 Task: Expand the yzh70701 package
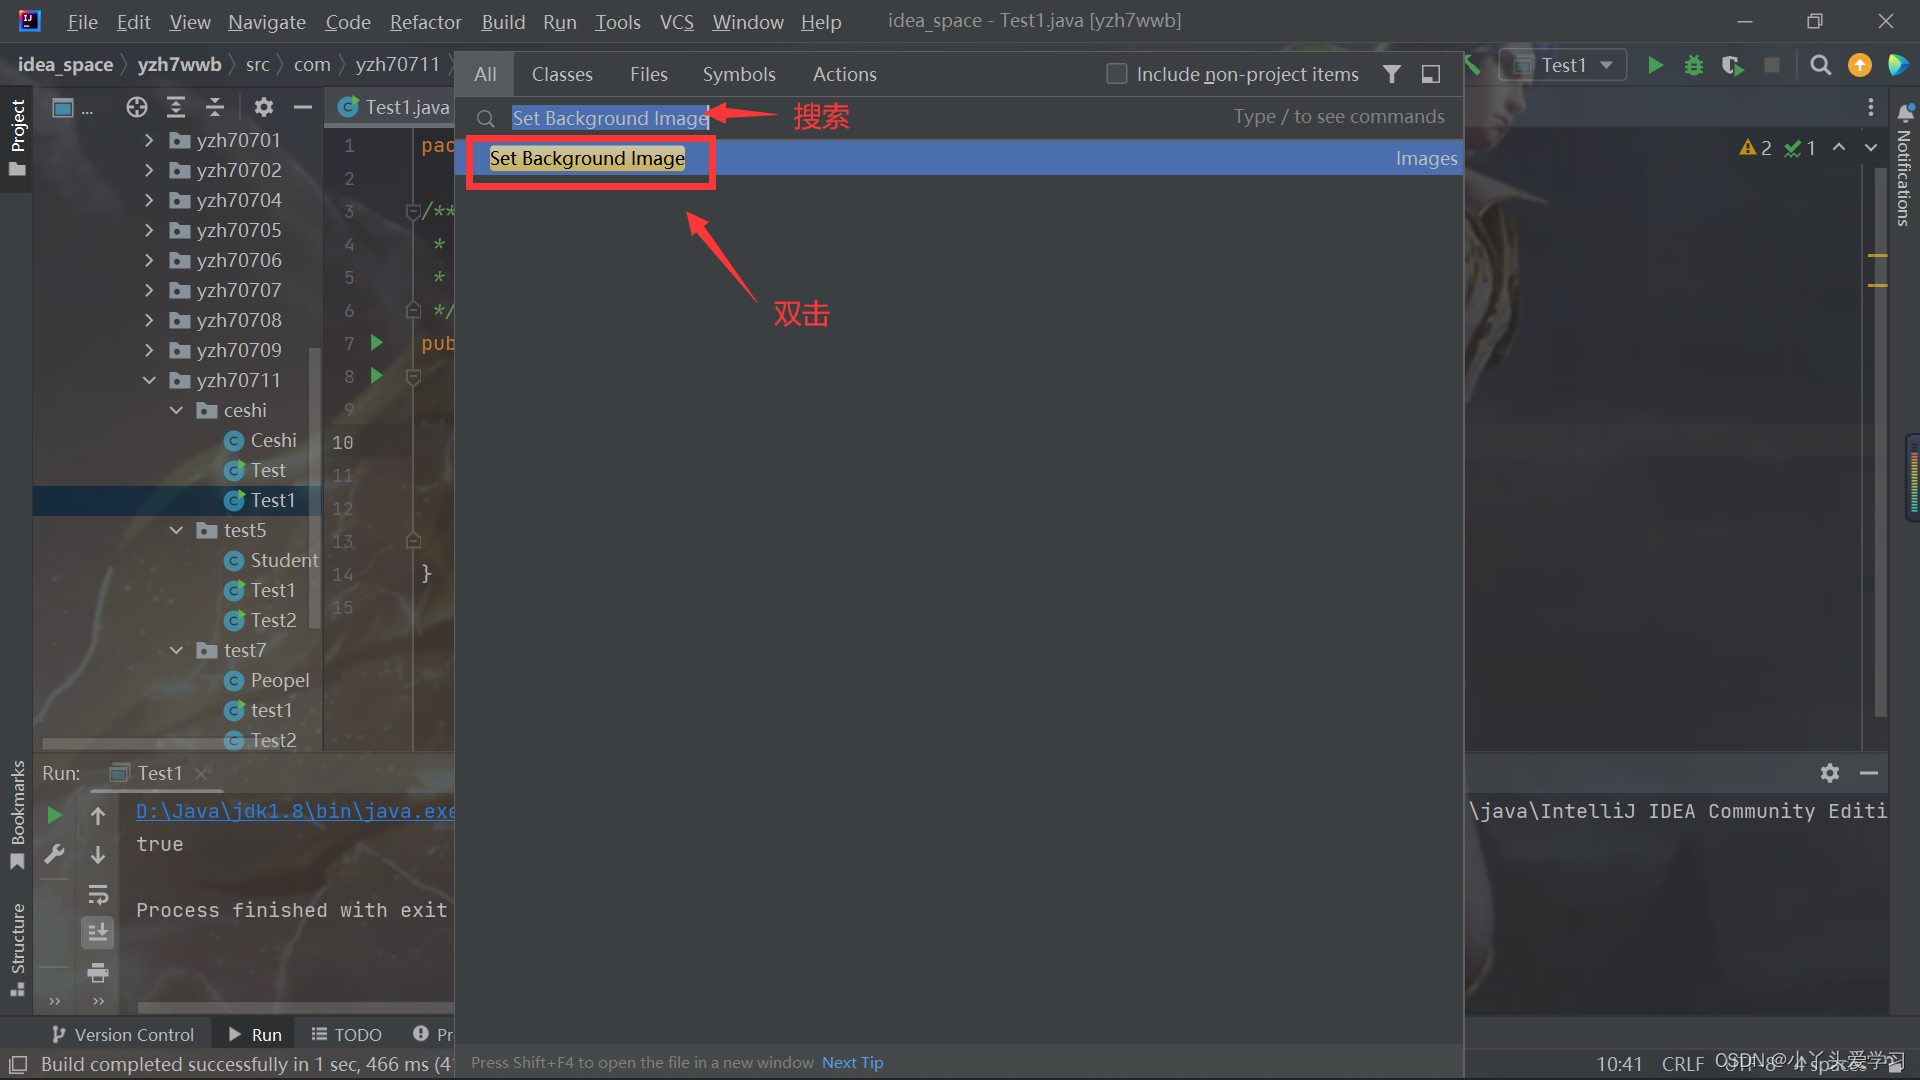click(148, 140)
